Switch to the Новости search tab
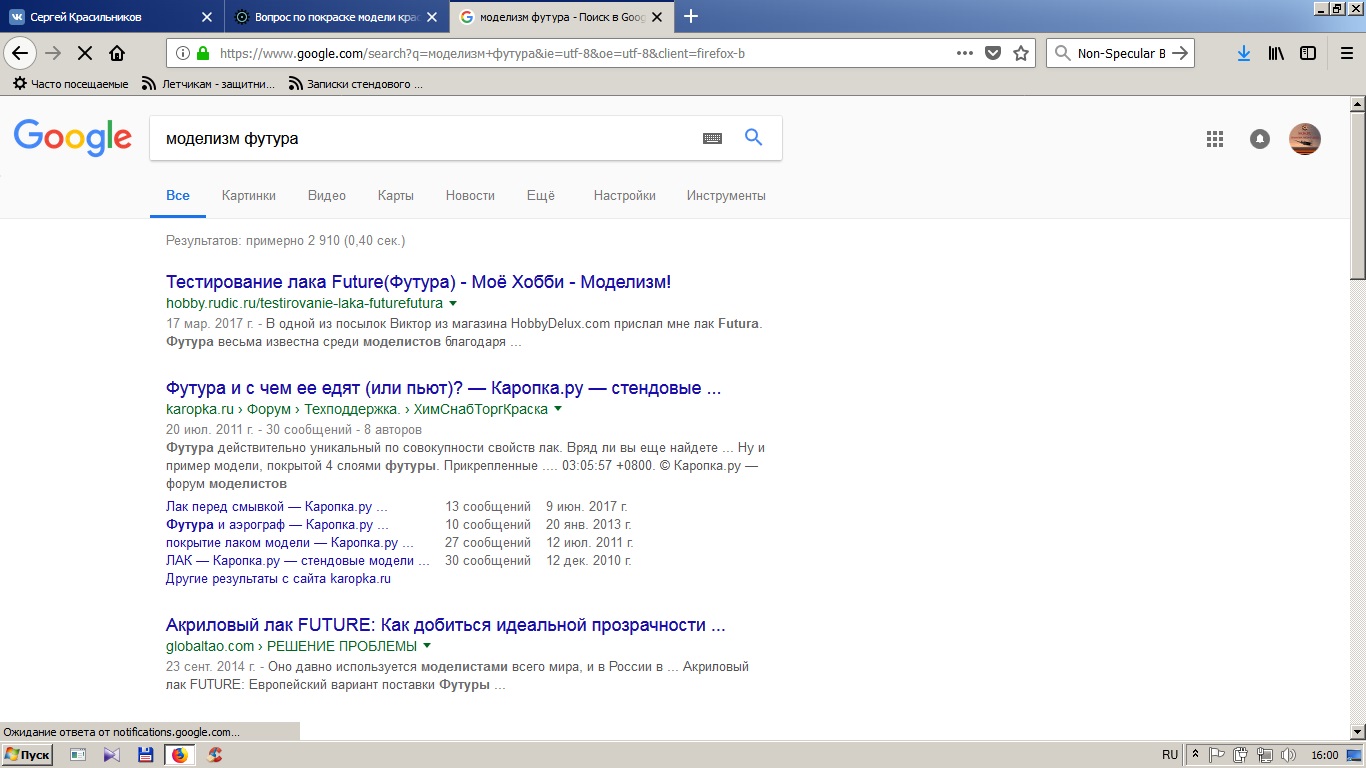The image size is (1366, 768). (470, 196)
